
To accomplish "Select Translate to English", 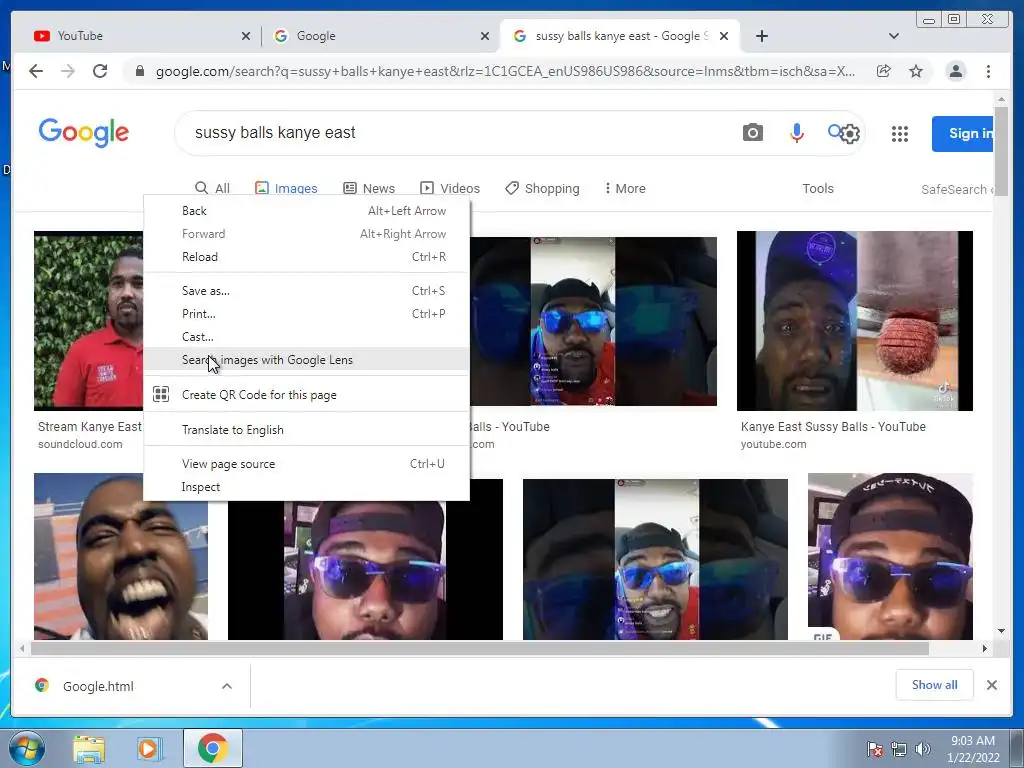I will tap(306, 430).
